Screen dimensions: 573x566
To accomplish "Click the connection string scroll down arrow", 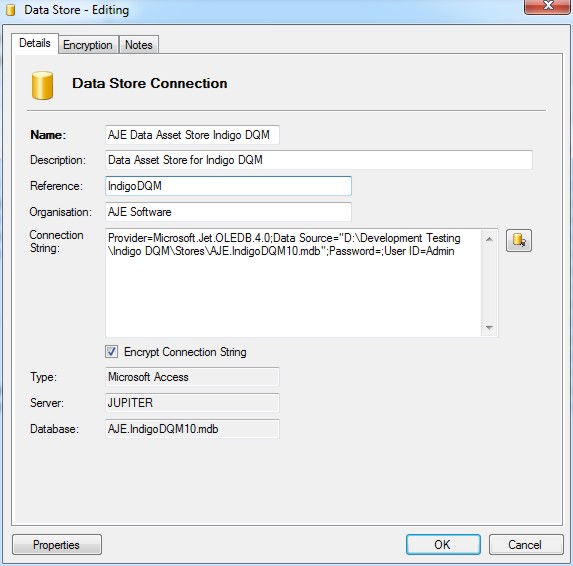I will (489, 327).
